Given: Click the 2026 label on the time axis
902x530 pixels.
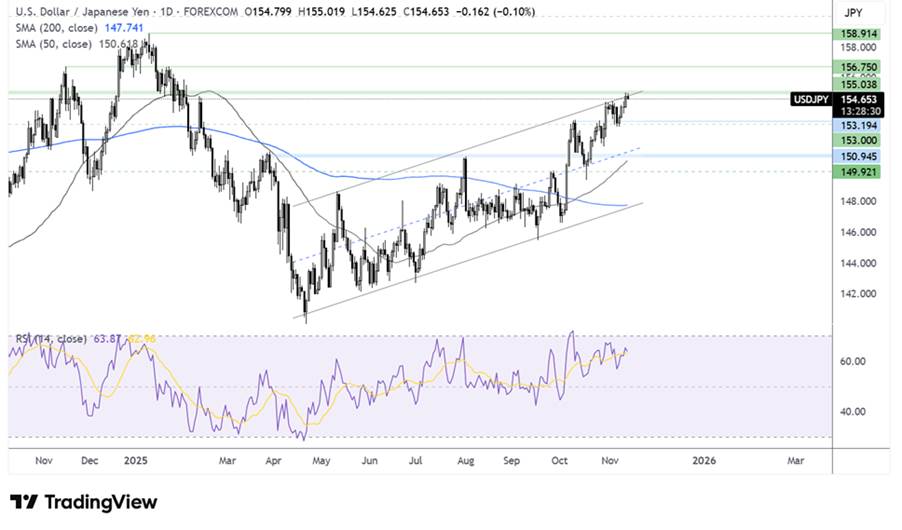Looking at the screenshot, I should tap(705, 461).
